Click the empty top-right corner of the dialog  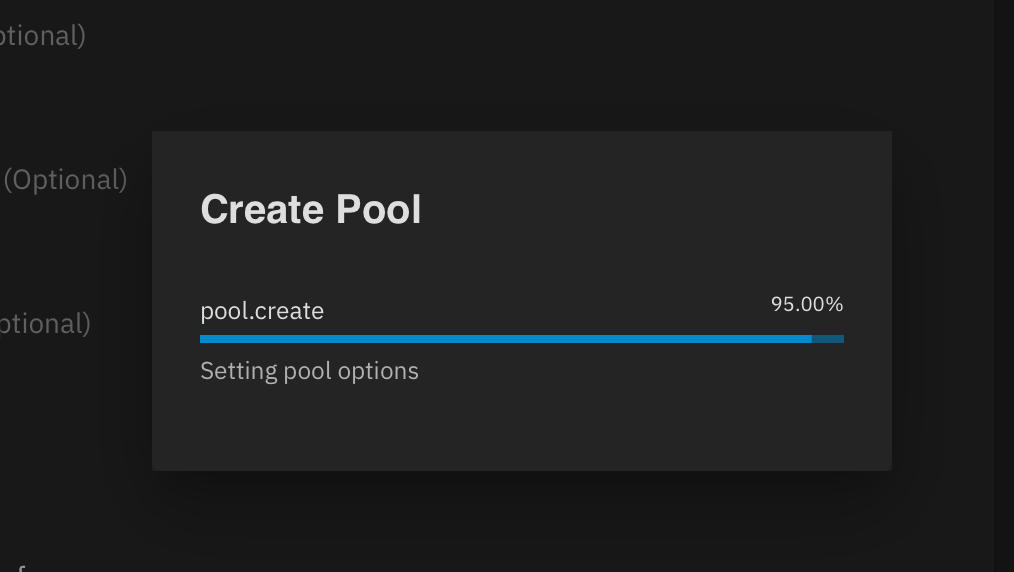[x=860, y=158]
